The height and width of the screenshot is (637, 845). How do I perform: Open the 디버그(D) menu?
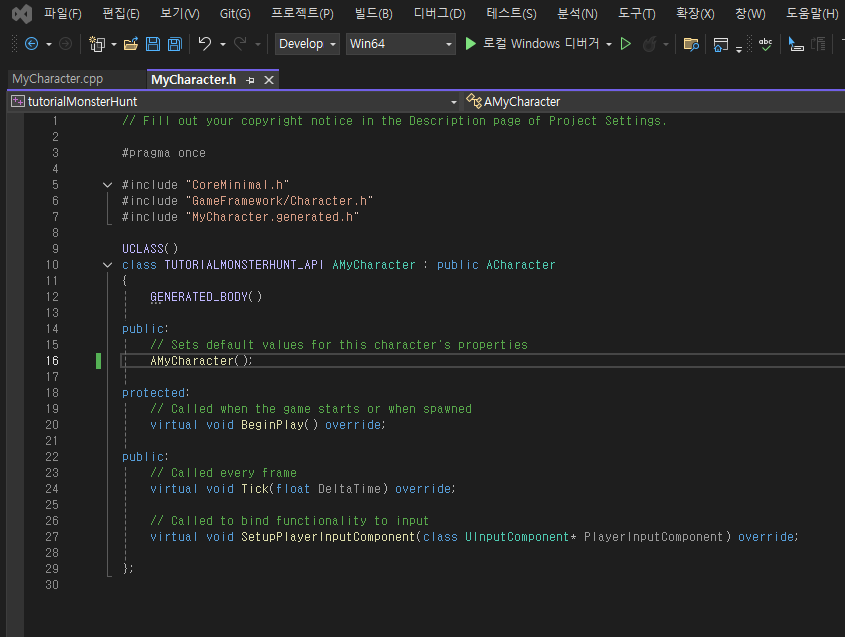pos(439,13)
